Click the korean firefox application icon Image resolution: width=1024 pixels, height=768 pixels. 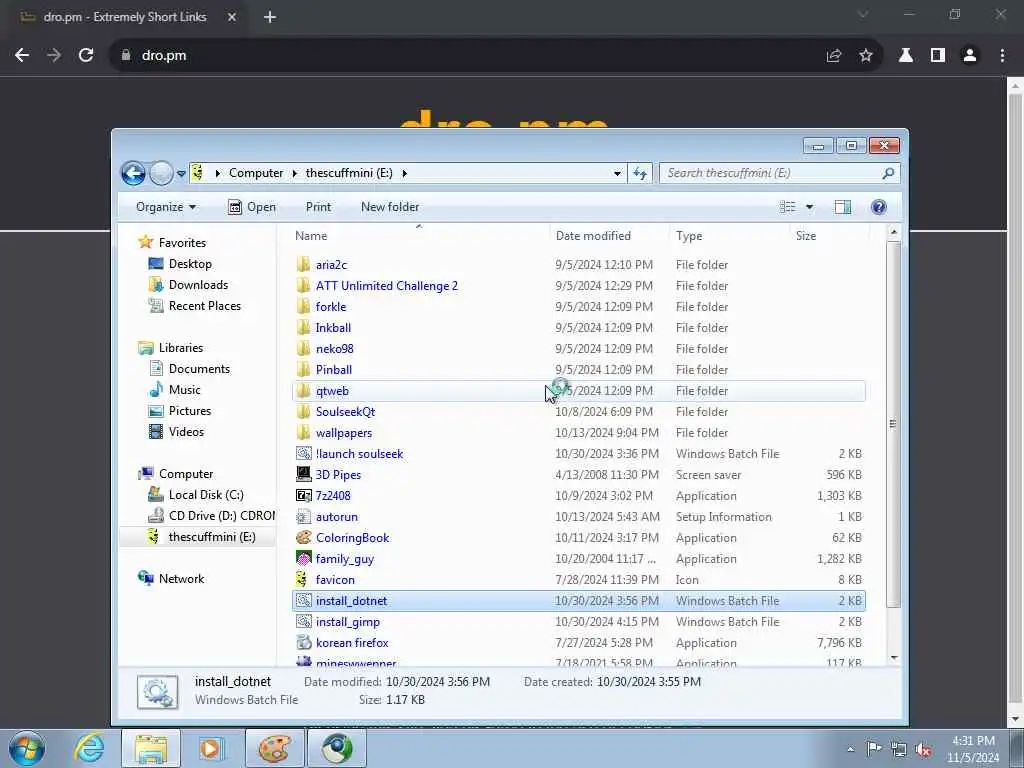point(303,643)
